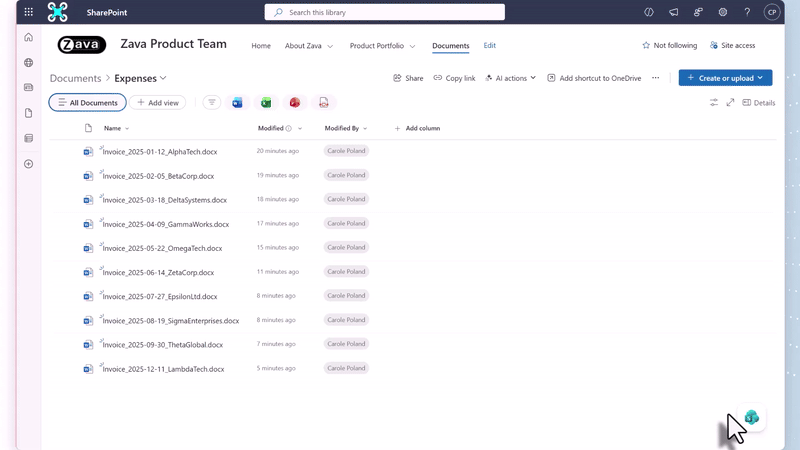Open Invoice_2025-07-27_EpsilonLtd.docx
The image size is (800, 450).
click(x=160, y=296)
